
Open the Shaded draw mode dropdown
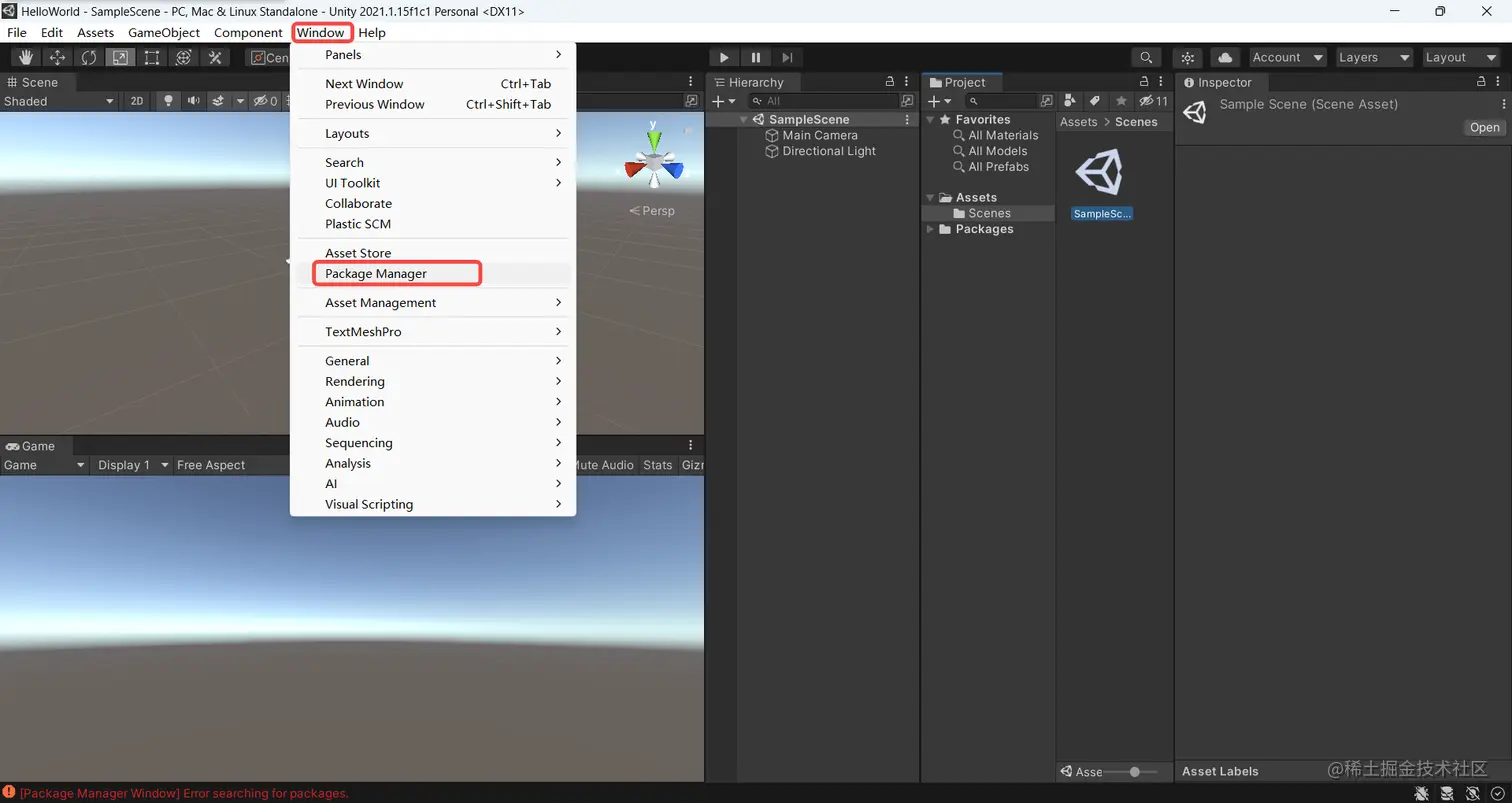pyautogui.click(x=58, y=101)
